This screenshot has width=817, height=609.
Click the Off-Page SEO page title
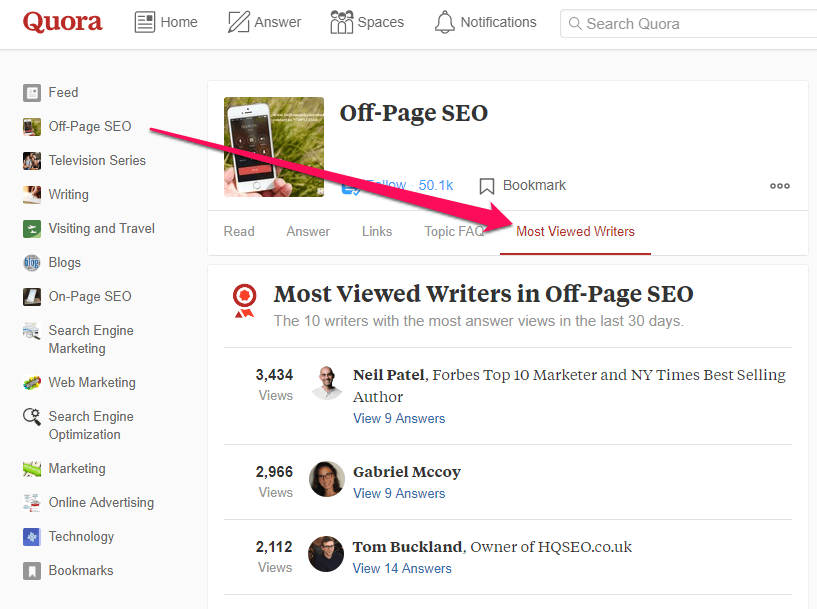pos(414,113)
